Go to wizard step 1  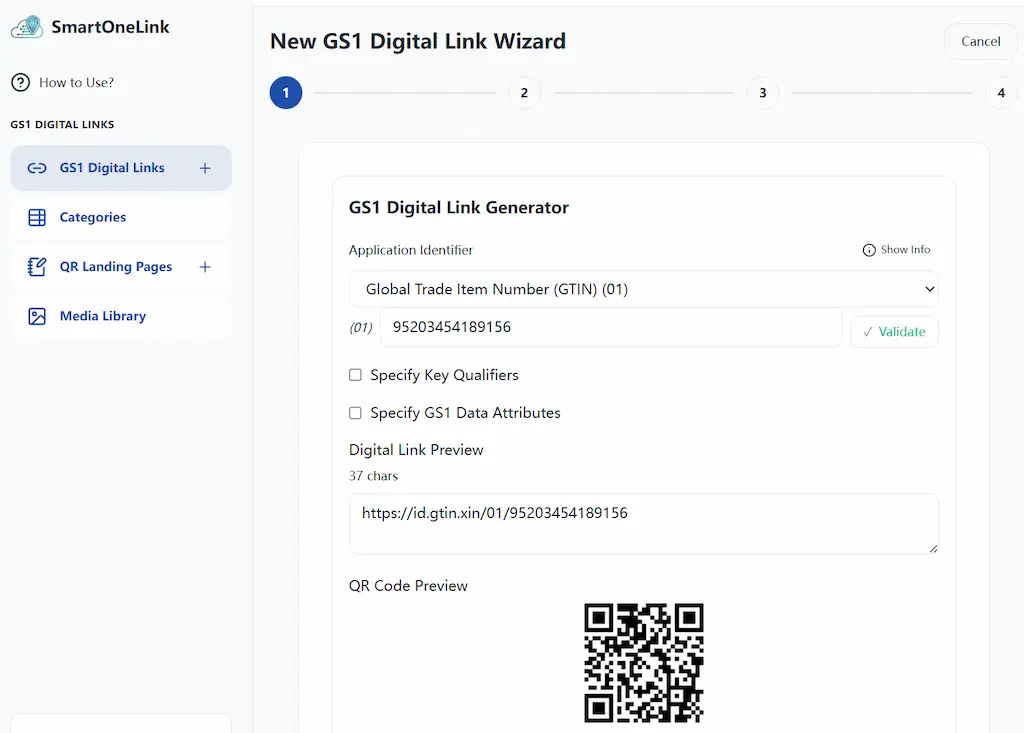coord(286,93)
